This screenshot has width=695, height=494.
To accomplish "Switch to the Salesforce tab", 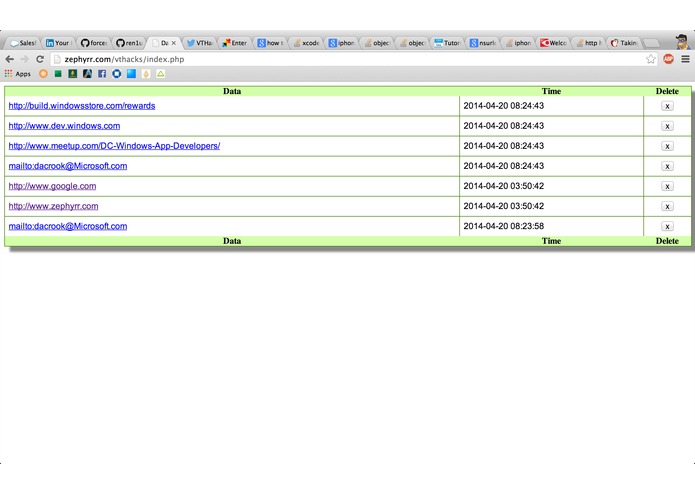I will click(x=23, y=43).
